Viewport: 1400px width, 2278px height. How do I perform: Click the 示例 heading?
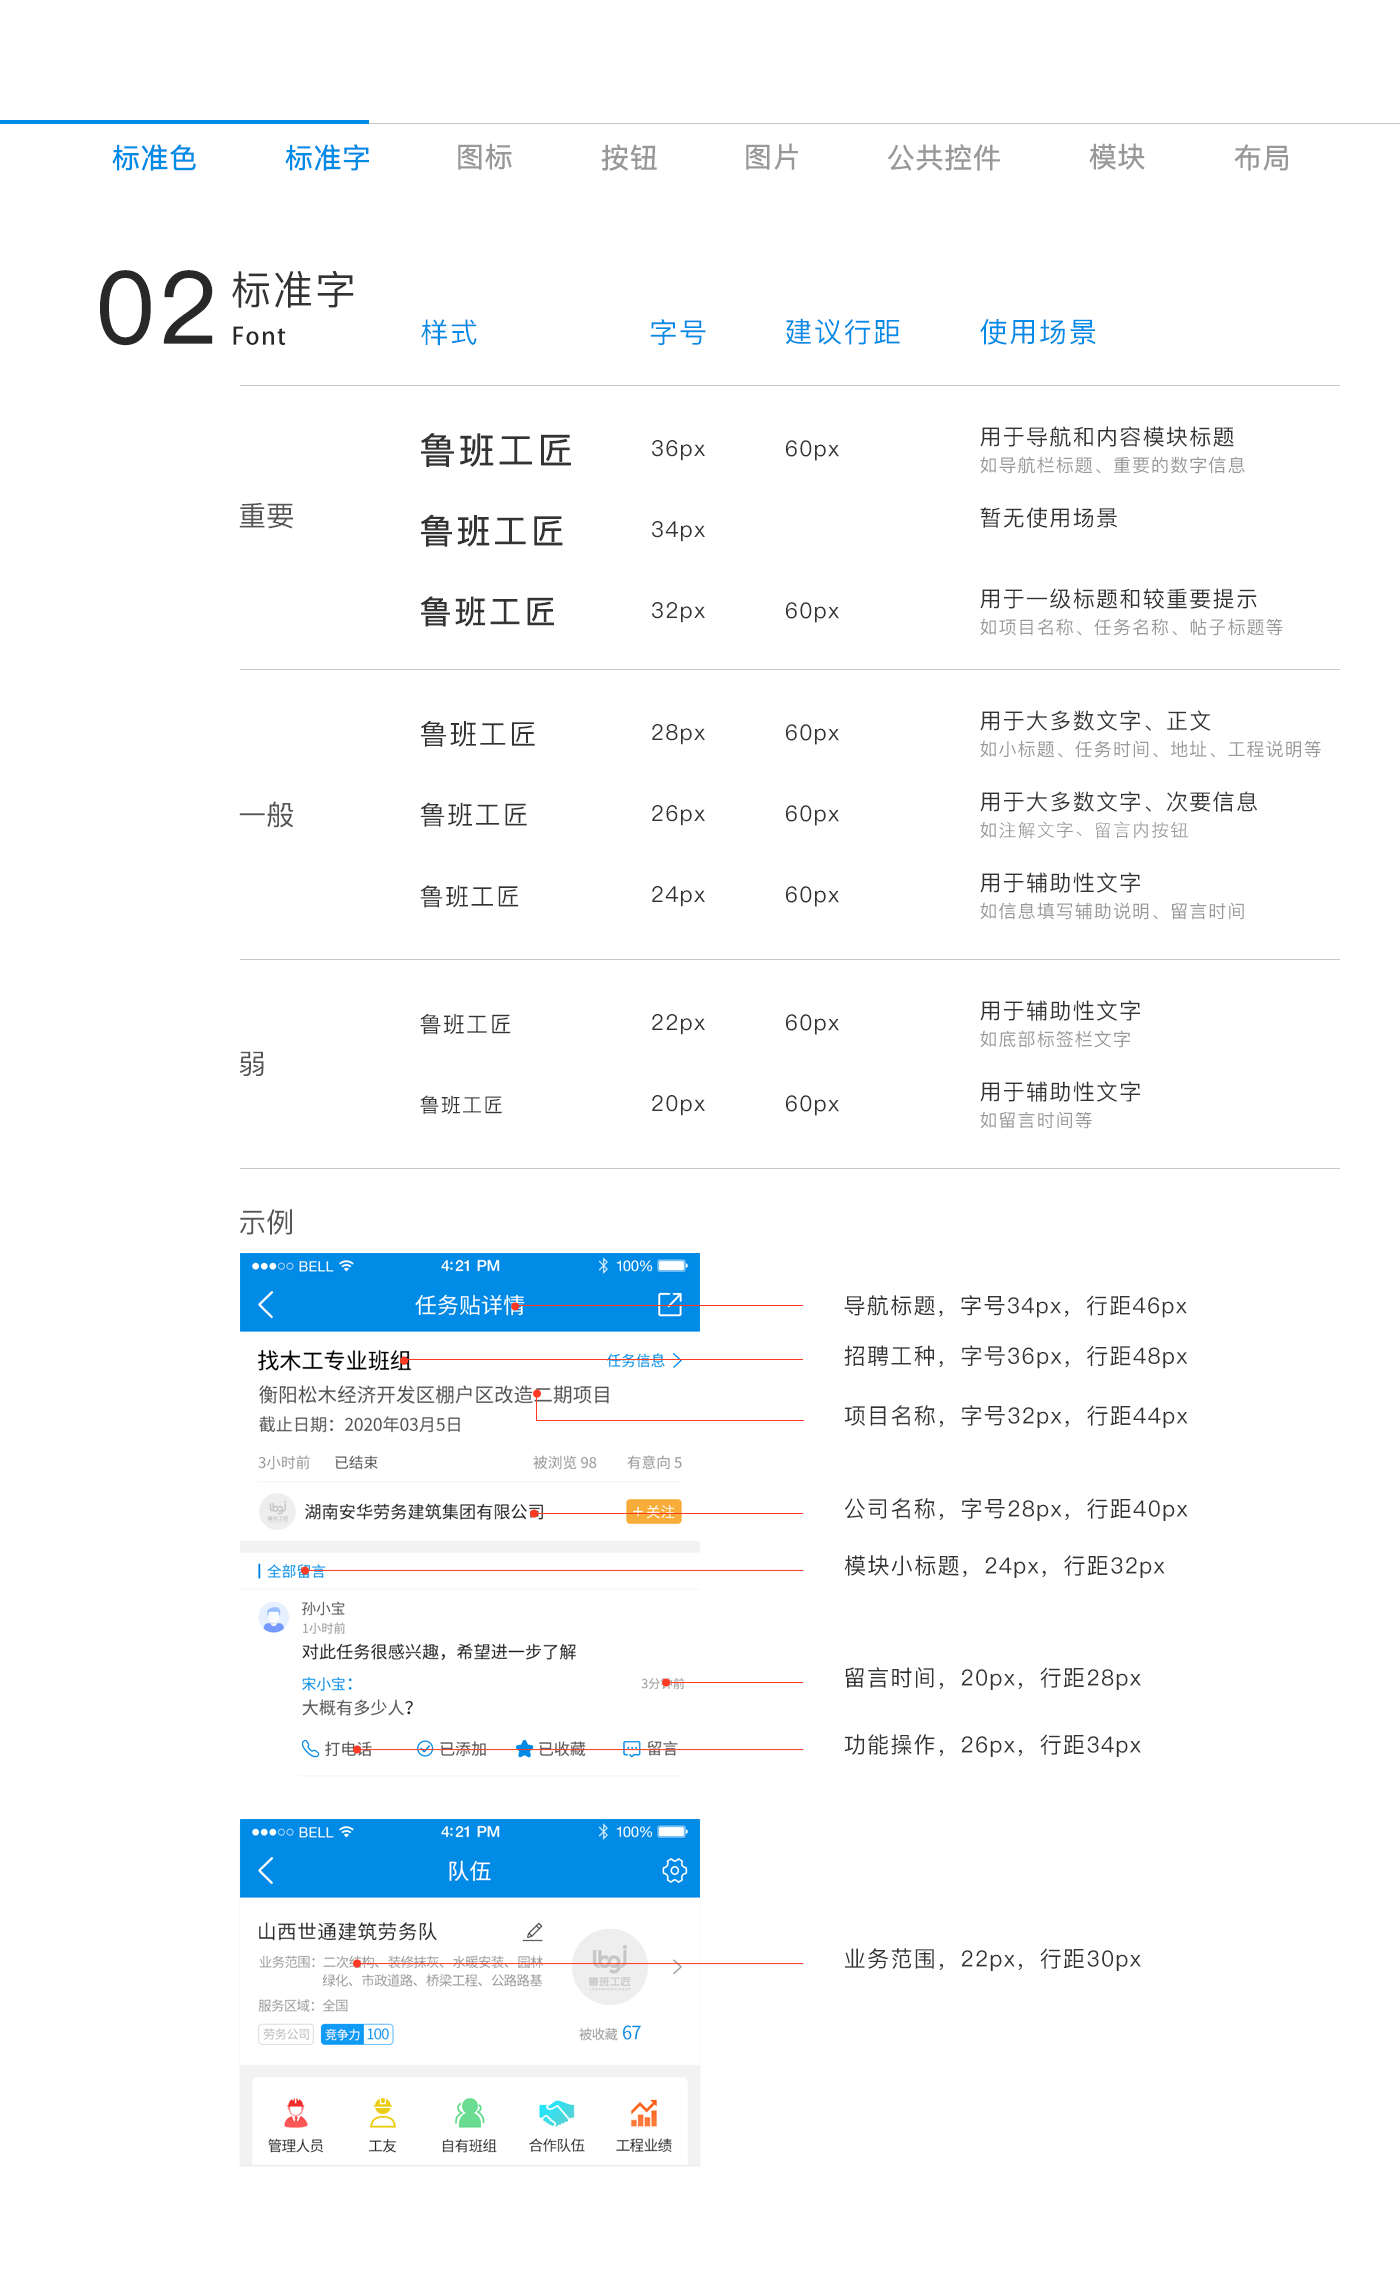coord(266,1221)
